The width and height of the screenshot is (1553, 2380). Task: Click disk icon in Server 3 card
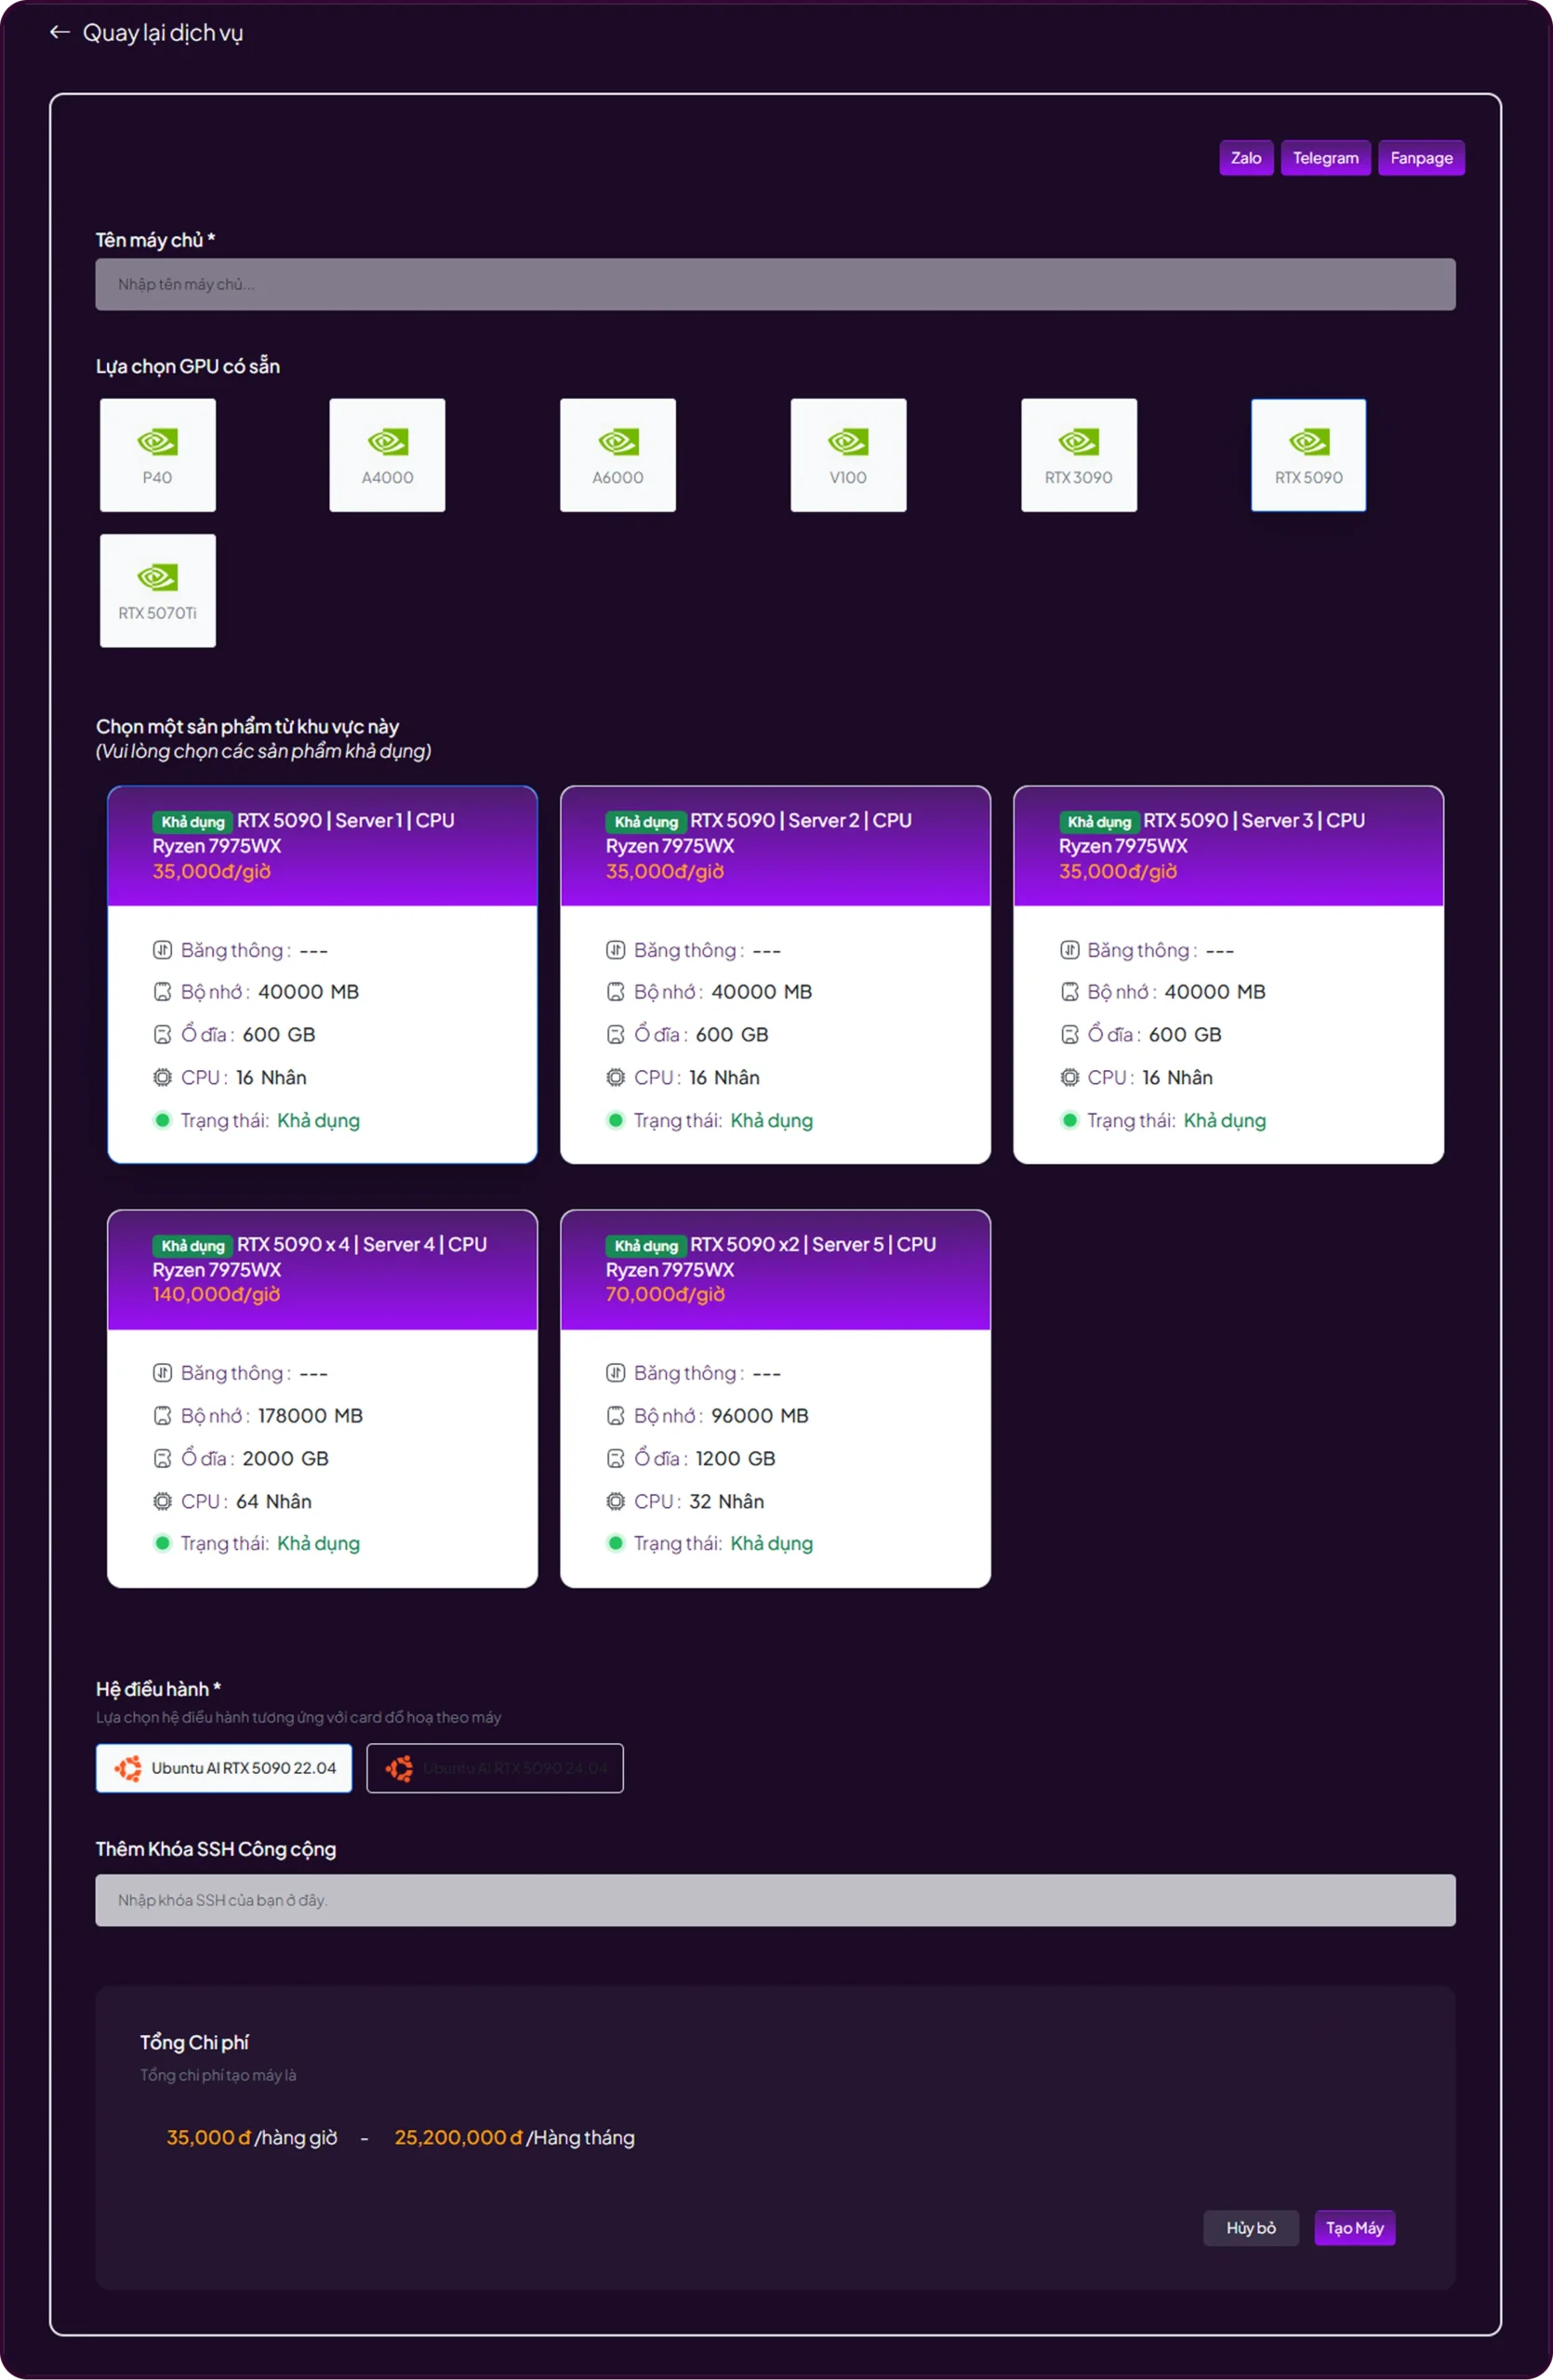pos(1069,1034)
